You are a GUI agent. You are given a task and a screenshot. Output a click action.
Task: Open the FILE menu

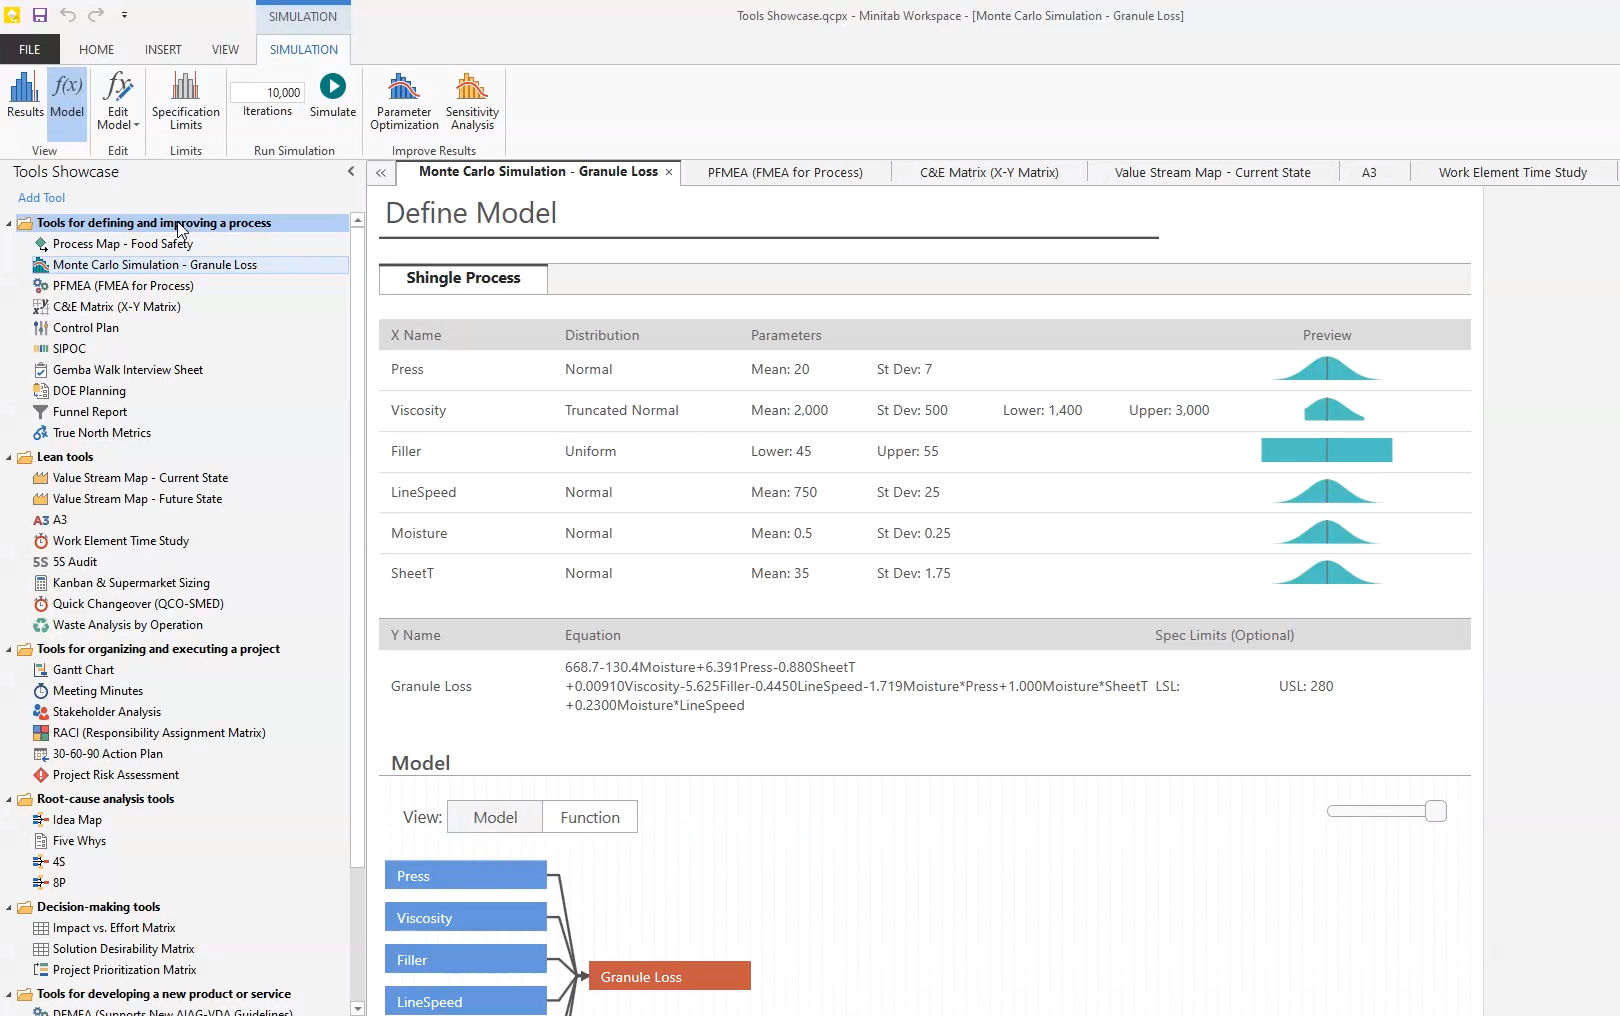[30, 49]
